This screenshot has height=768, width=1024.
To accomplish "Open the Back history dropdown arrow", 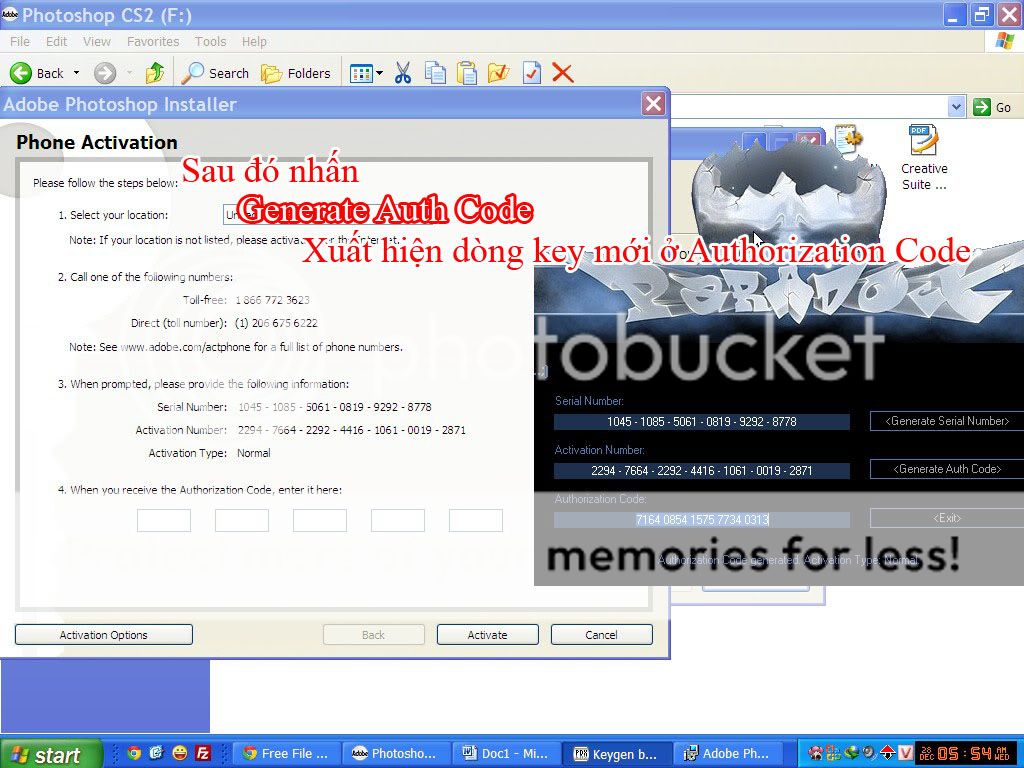I will (x=76, y=73).
